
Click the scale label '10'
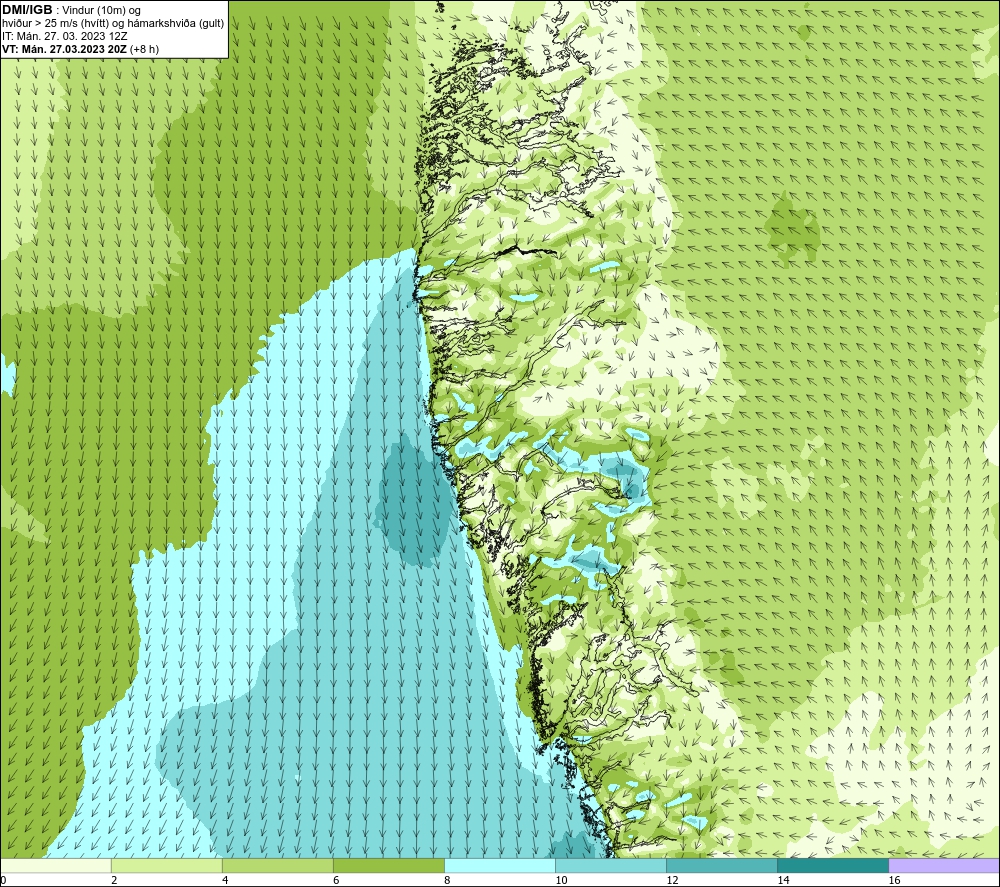click(x=561, y=881)
